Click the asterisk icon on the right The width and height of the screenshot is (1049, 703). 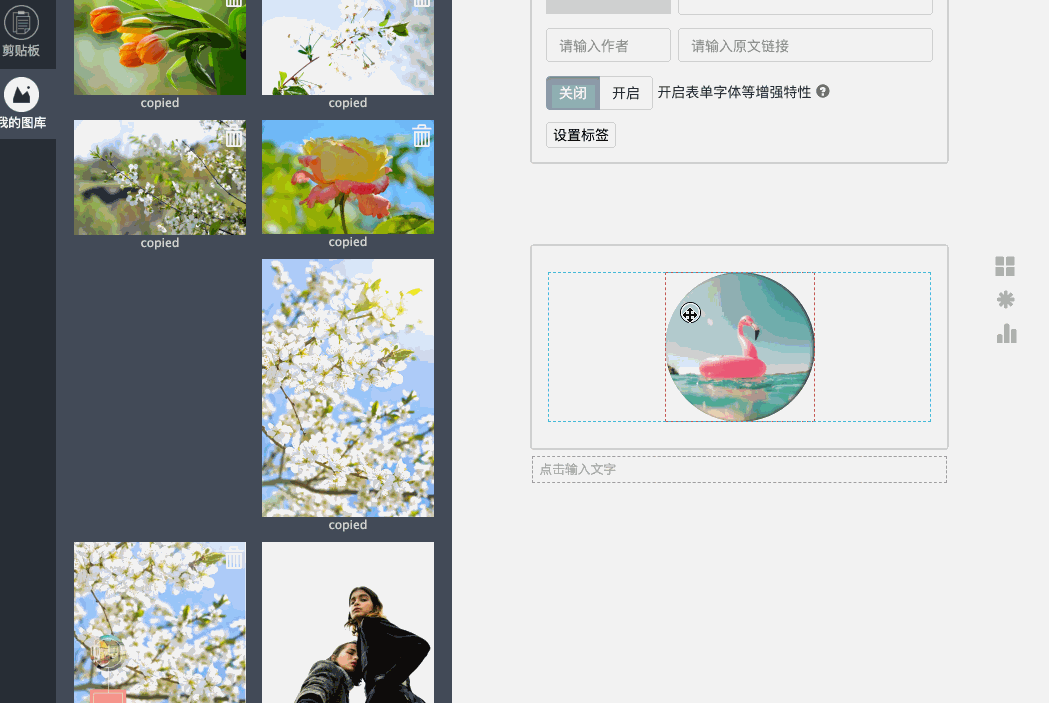point(1005,300)
